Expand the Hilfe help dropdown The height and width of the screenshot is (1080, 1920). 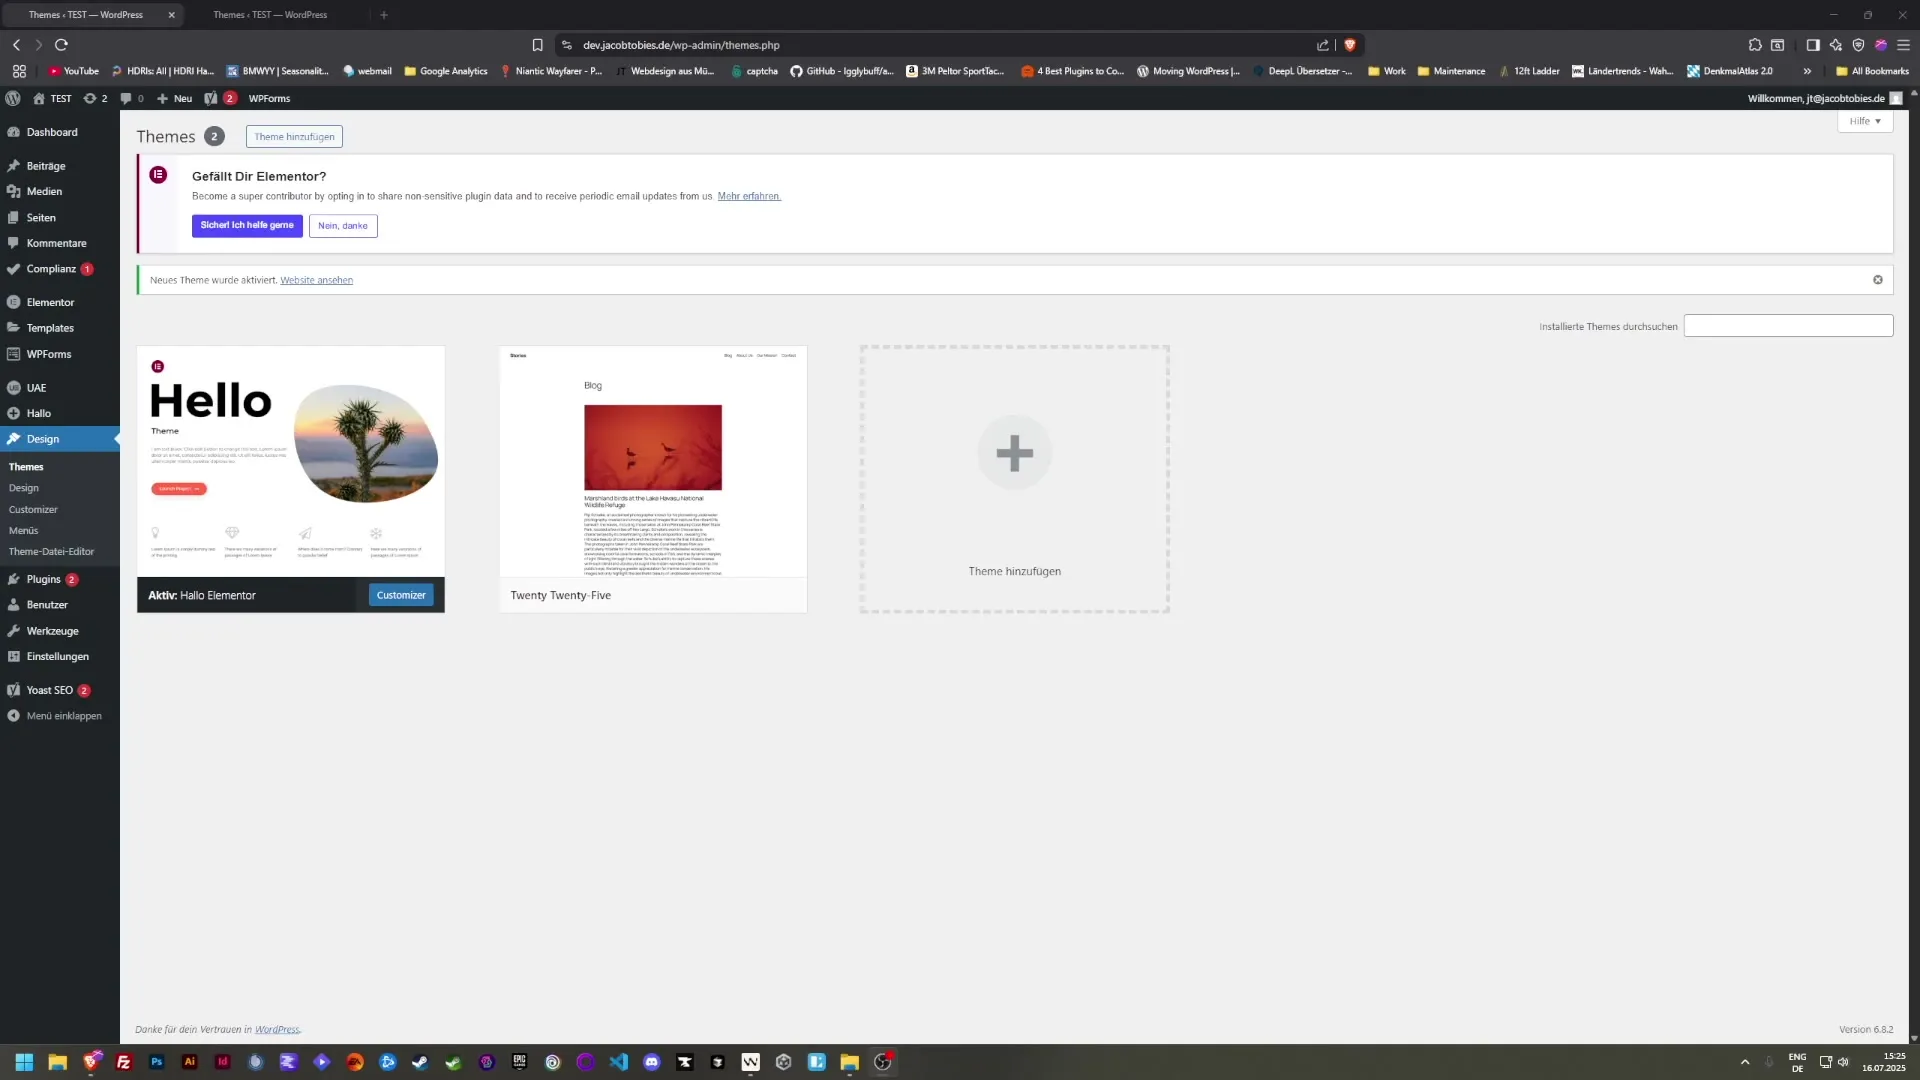tap(1865, 121)
